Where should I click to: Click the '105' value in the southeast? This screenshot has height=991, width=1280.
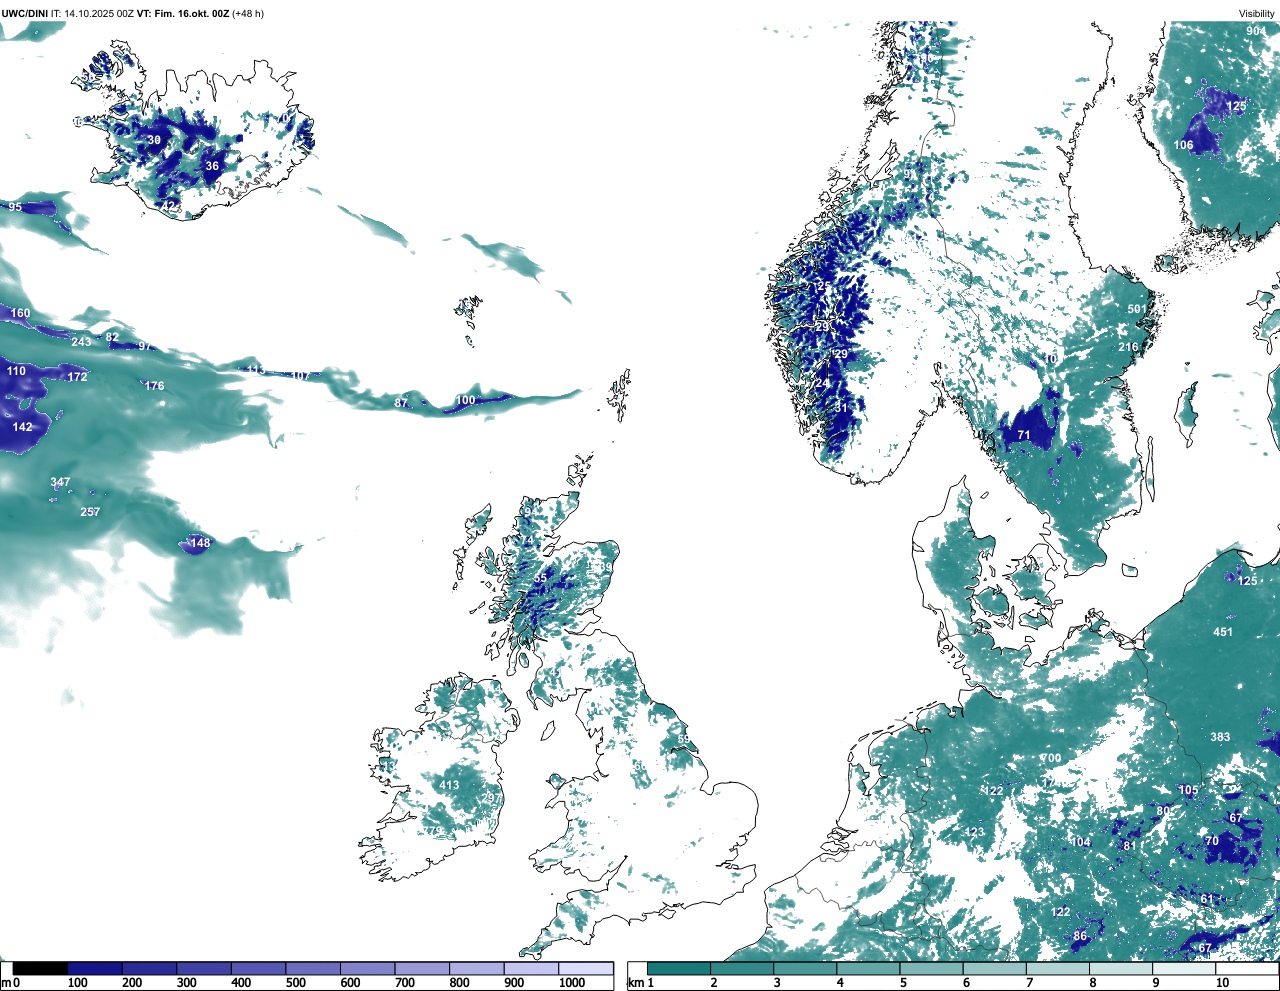(1187, 790)
